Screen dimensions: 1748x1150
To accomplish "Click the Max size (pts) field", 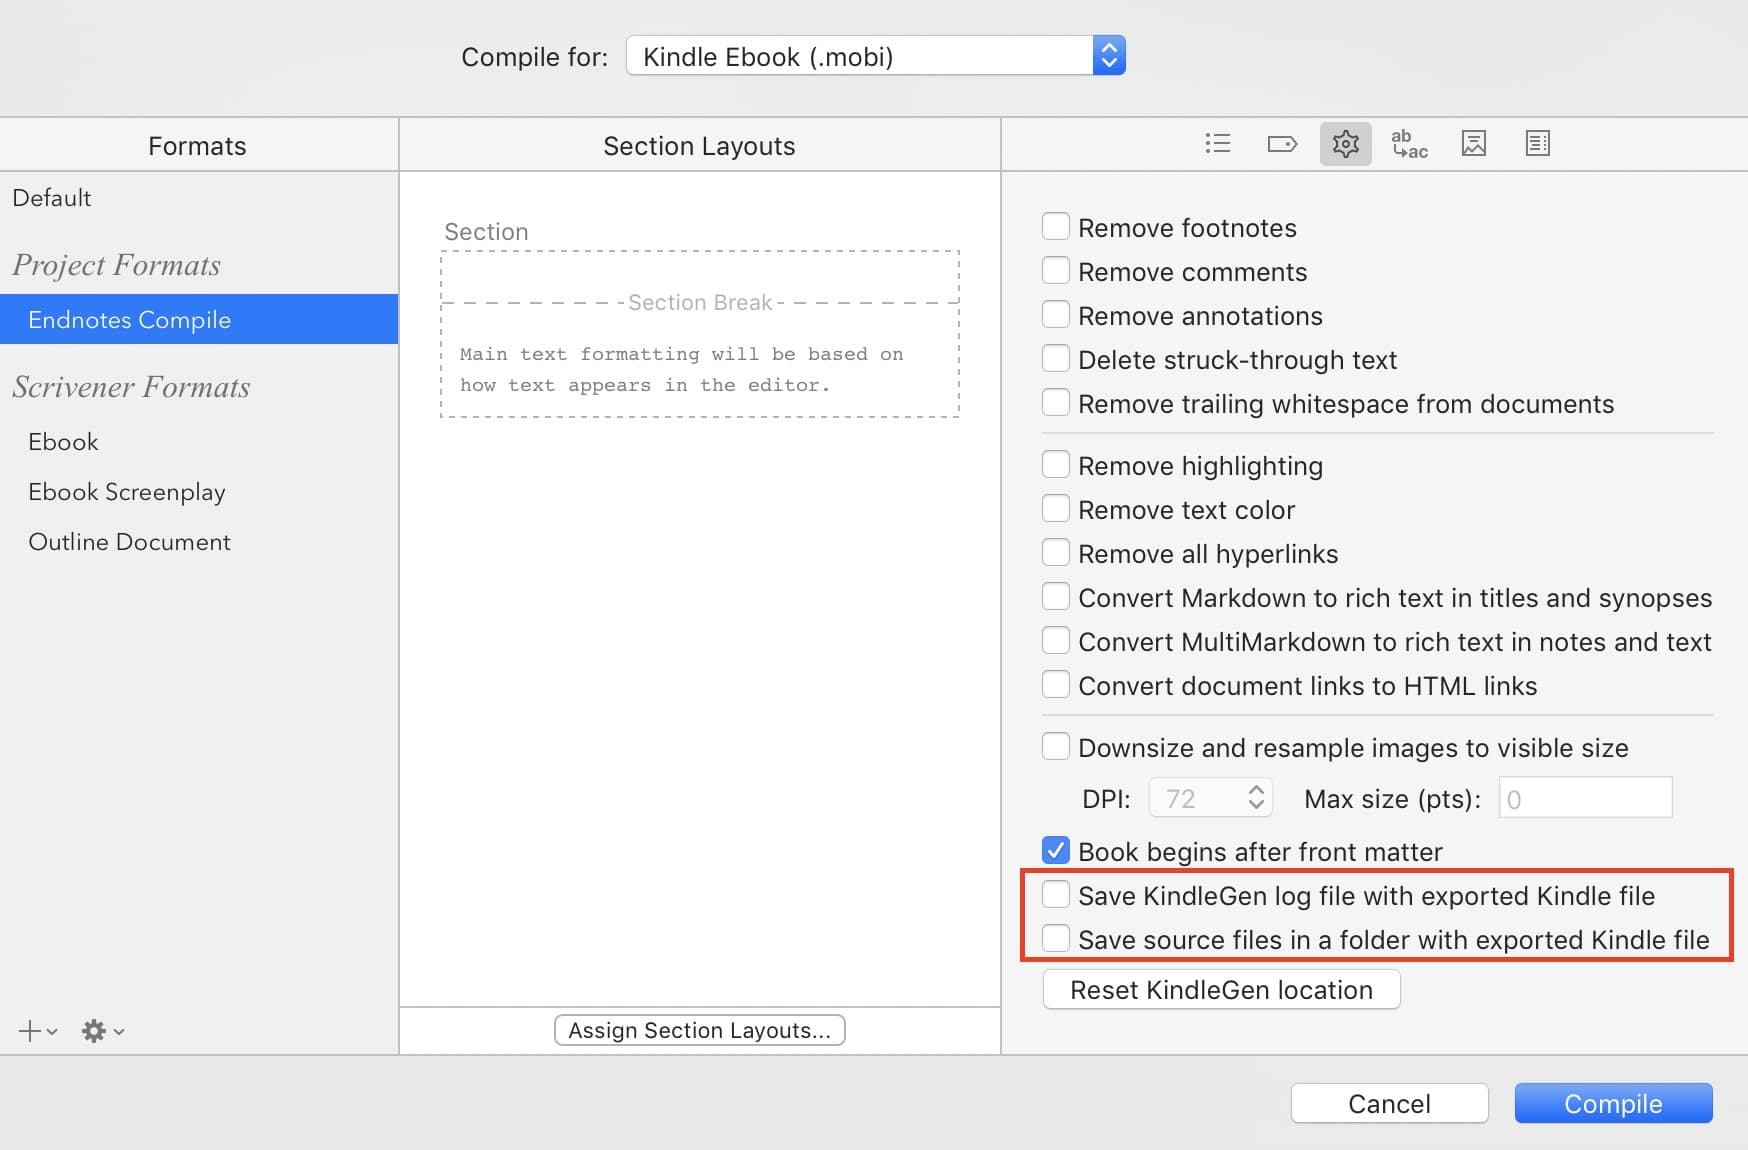I will point(1585,798).
